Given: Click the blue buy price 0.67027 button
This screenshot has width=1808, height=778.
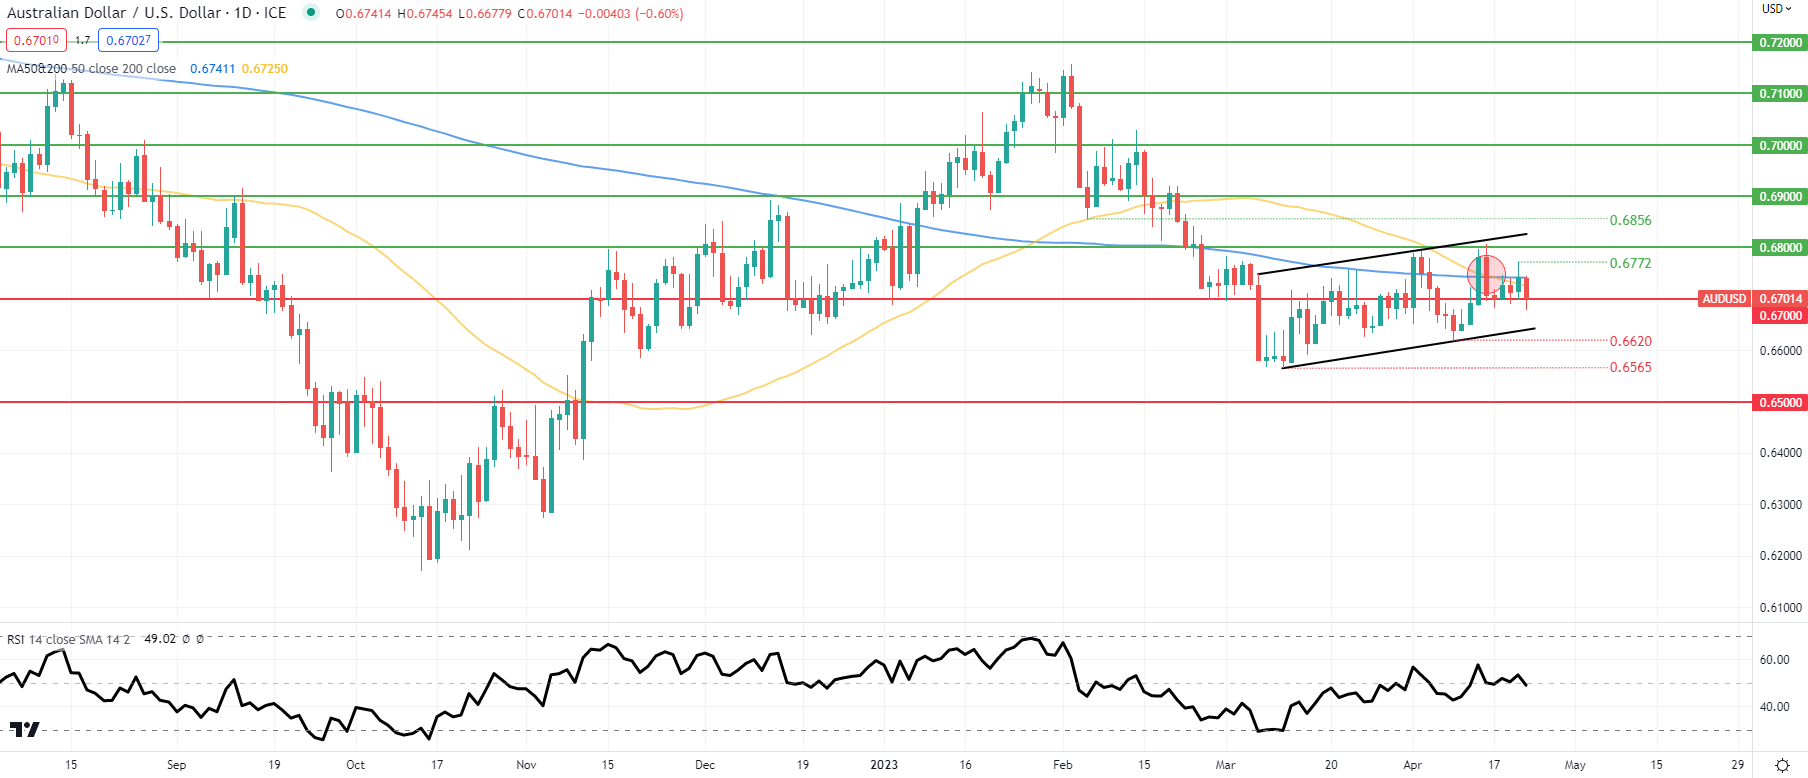Looking at the screenshot, I should [x=128, y=41].
